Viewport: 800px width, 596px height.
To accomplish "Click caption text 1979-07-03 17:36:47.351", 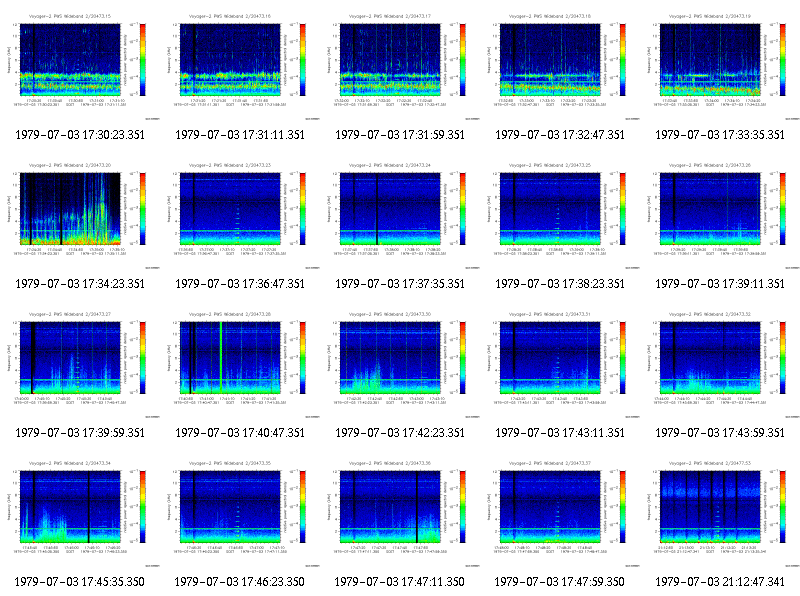I will pos(240,284).
